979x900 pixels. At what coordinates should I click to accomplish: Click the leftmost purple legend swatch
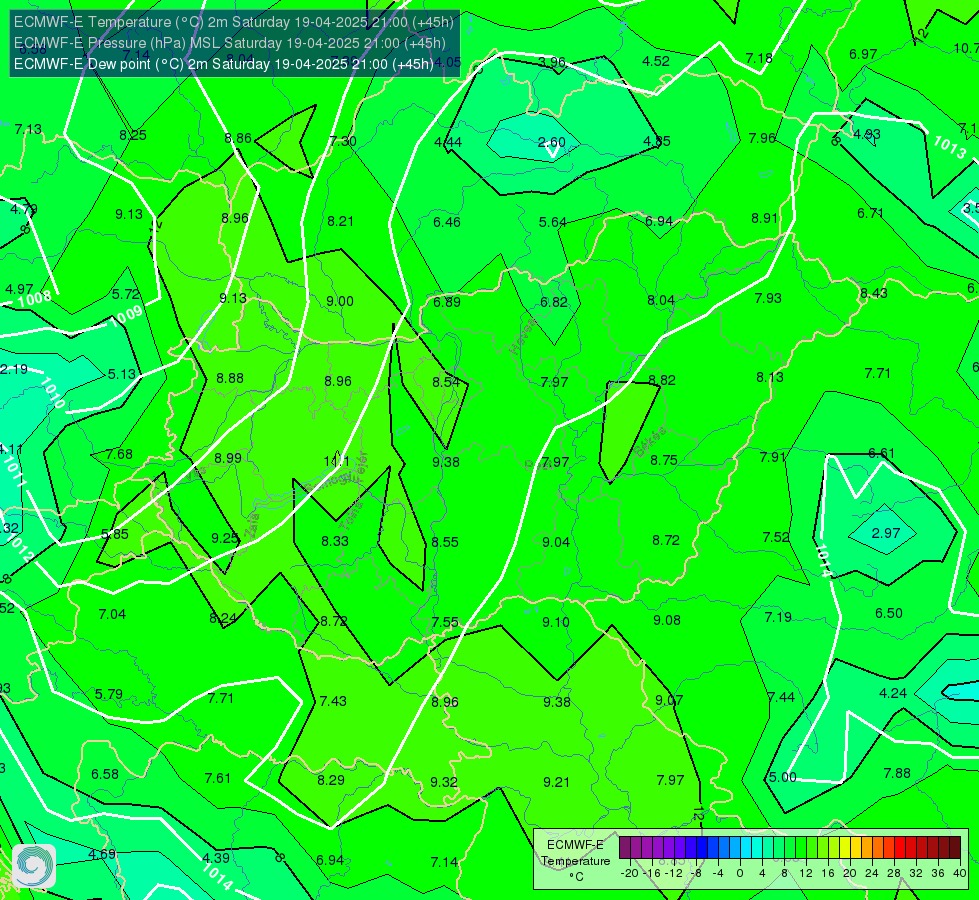[625, 848]
